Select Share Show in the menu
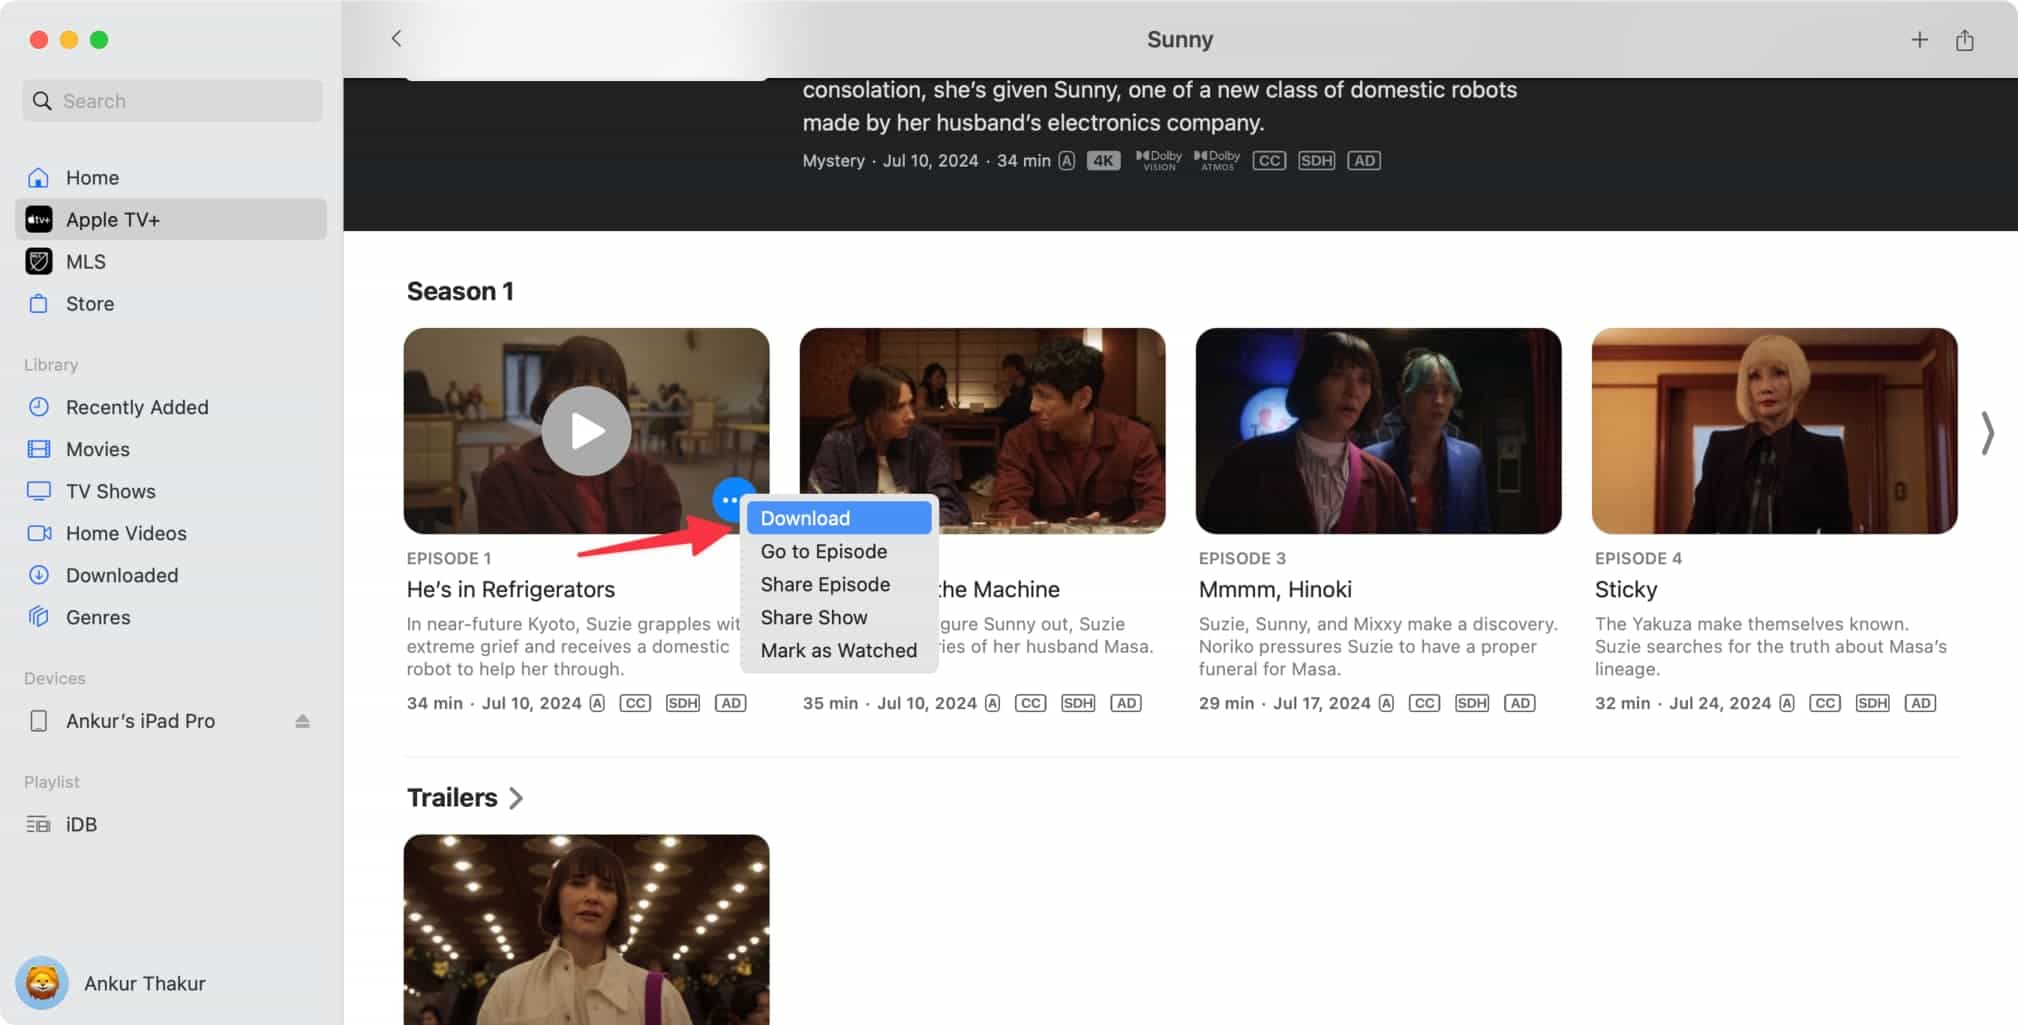Screen dimensions: 2018x1025 [x=839, y=617]
